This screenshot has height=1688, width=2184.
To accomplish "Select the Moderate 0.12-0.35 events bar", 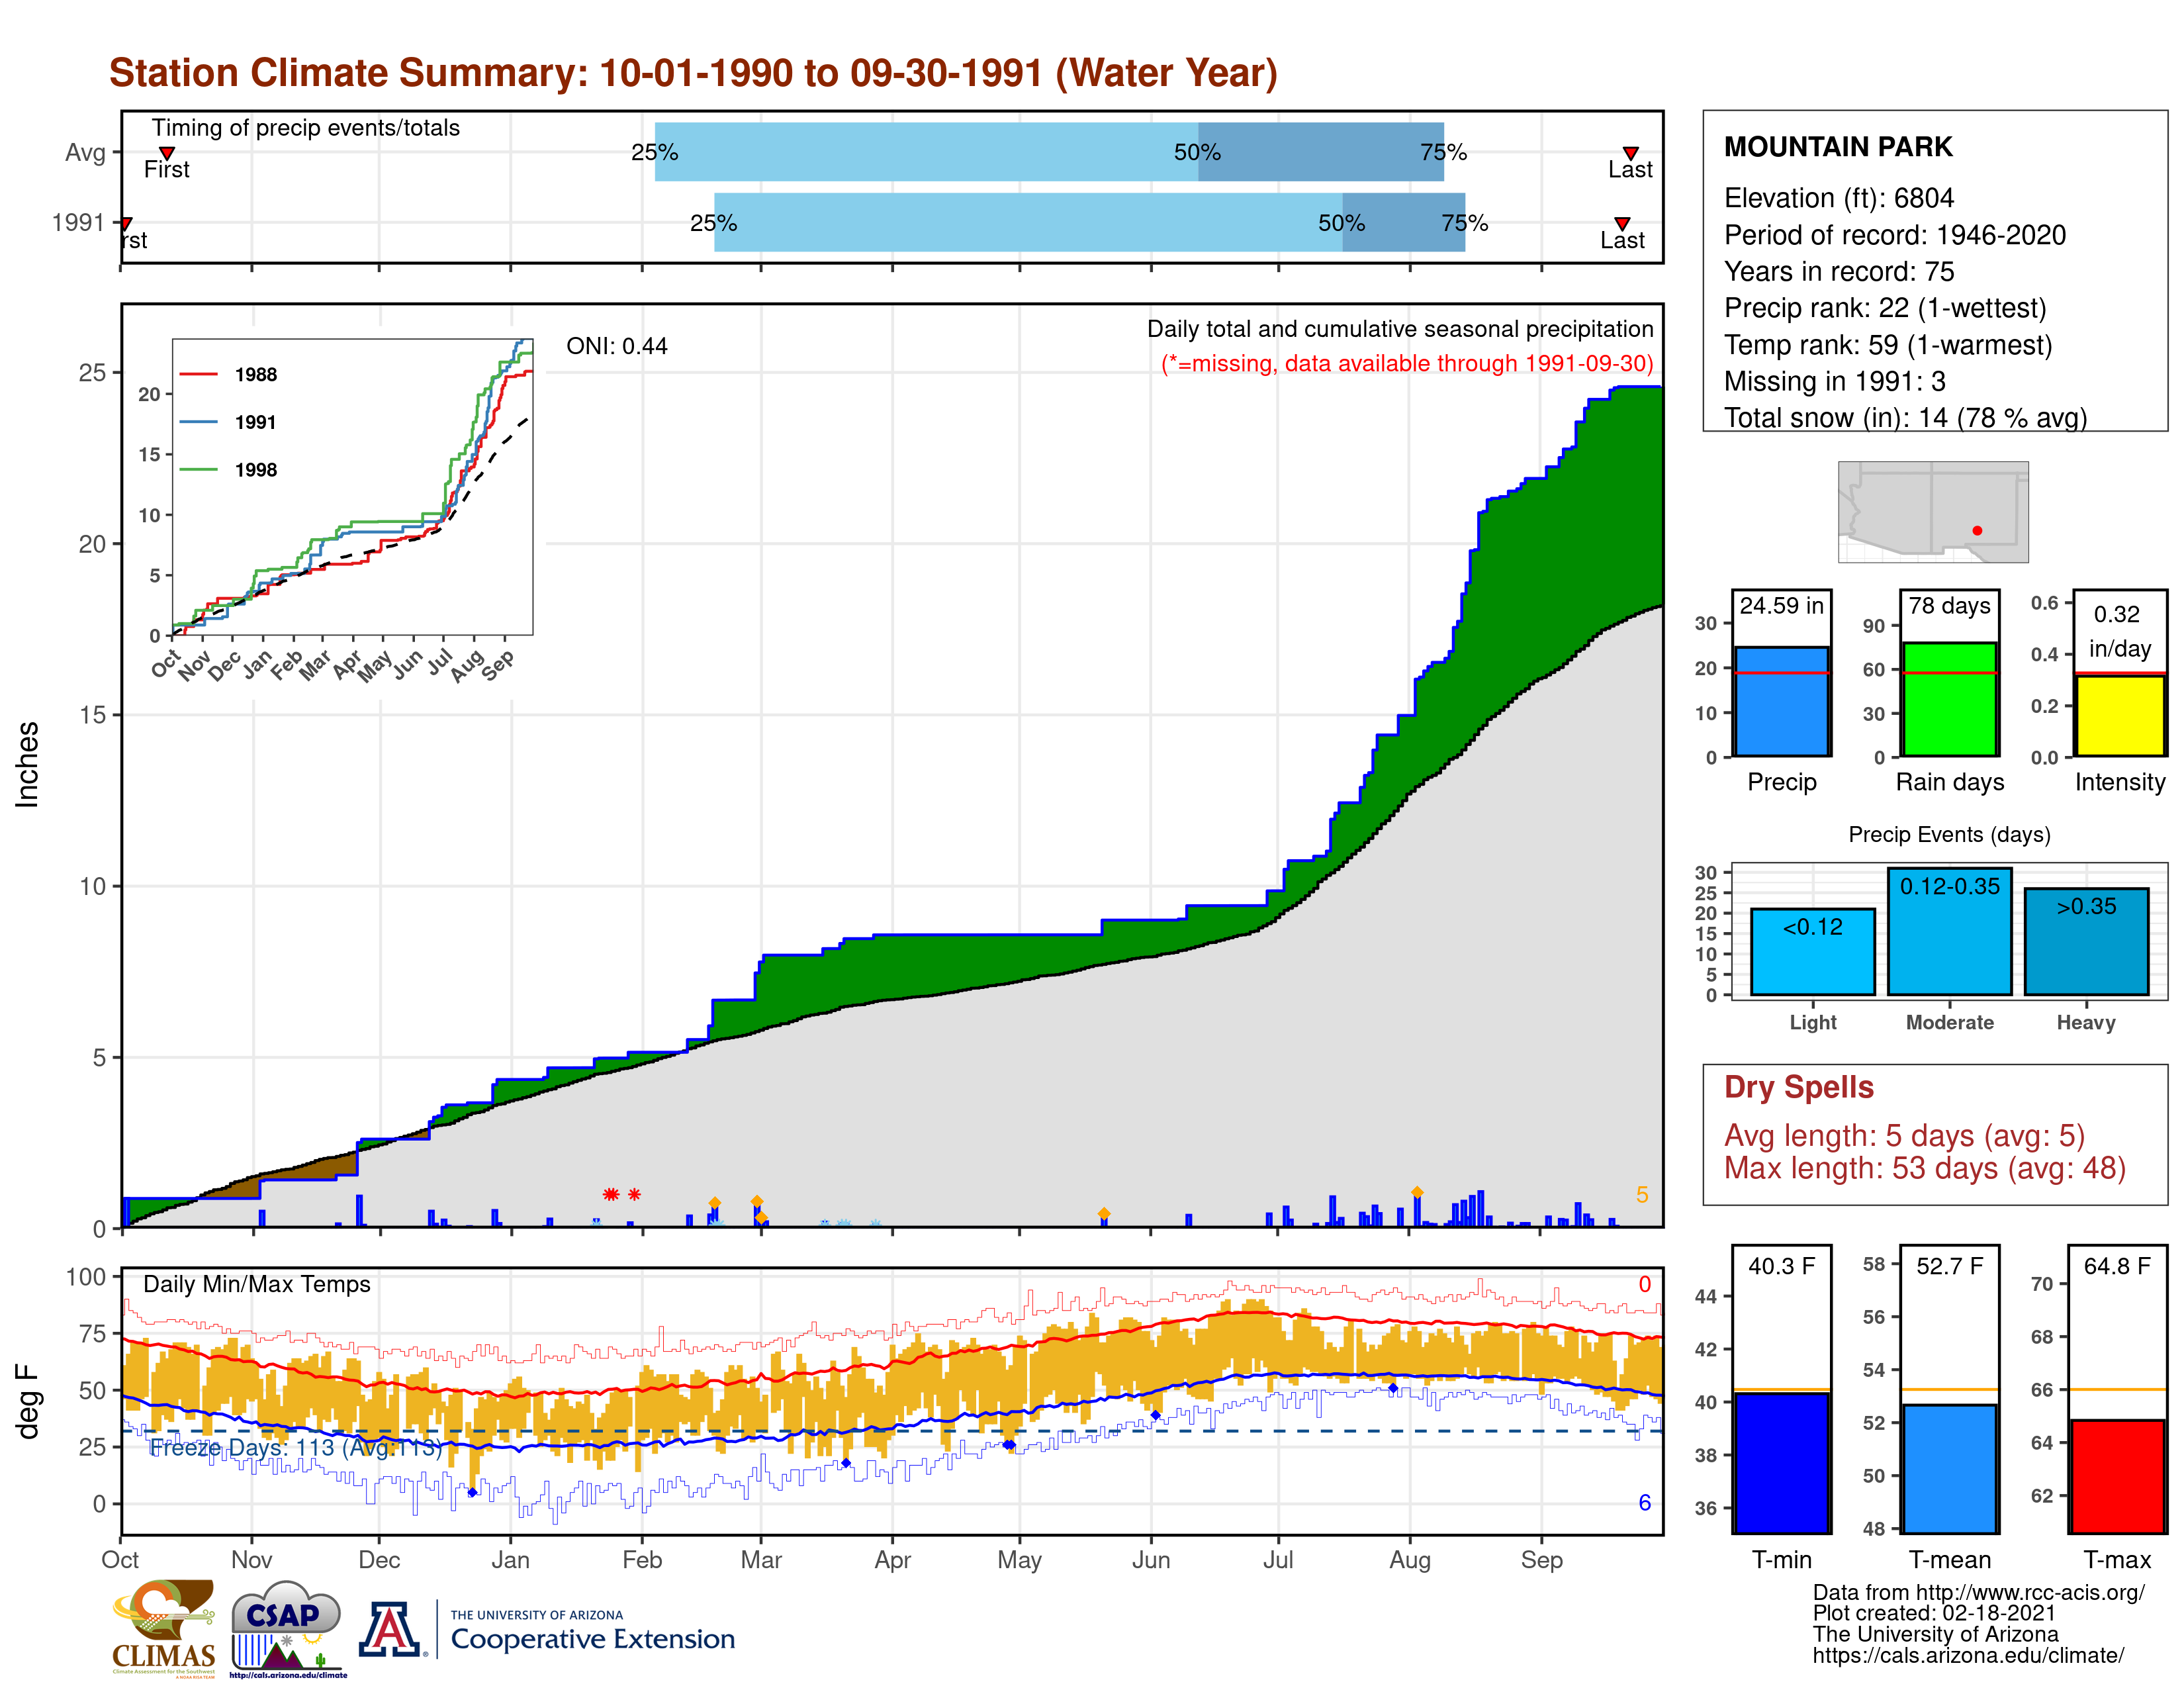I will point(1950,931).
